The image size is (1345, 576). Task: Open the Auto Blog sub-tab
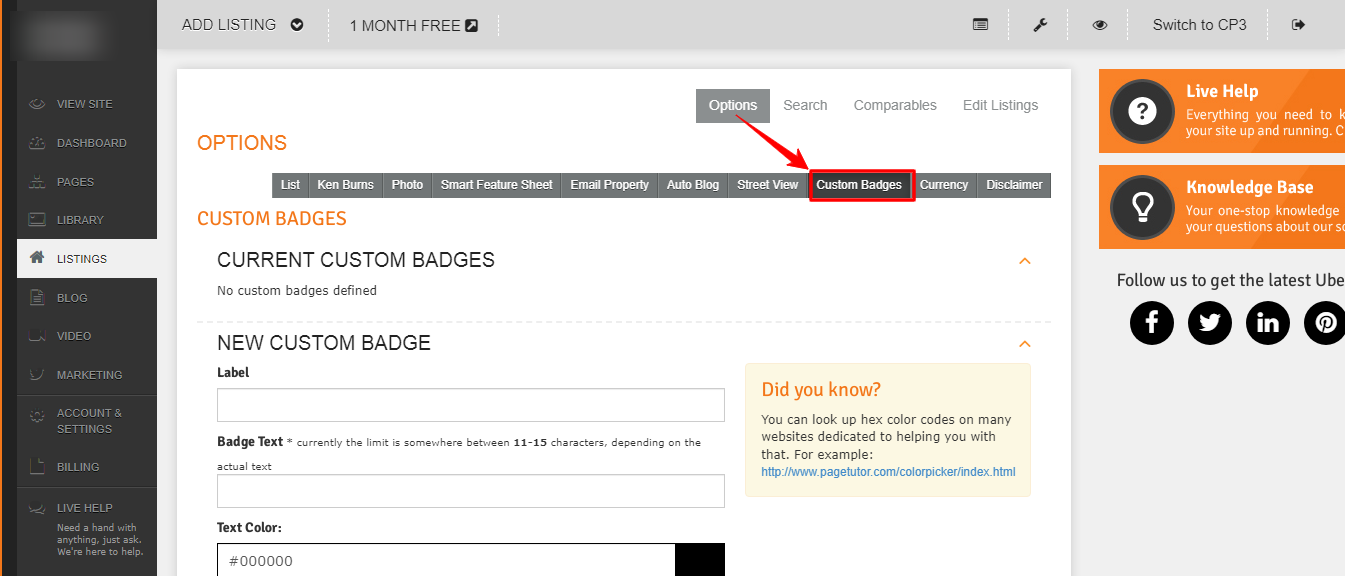(x=693, y=185)
